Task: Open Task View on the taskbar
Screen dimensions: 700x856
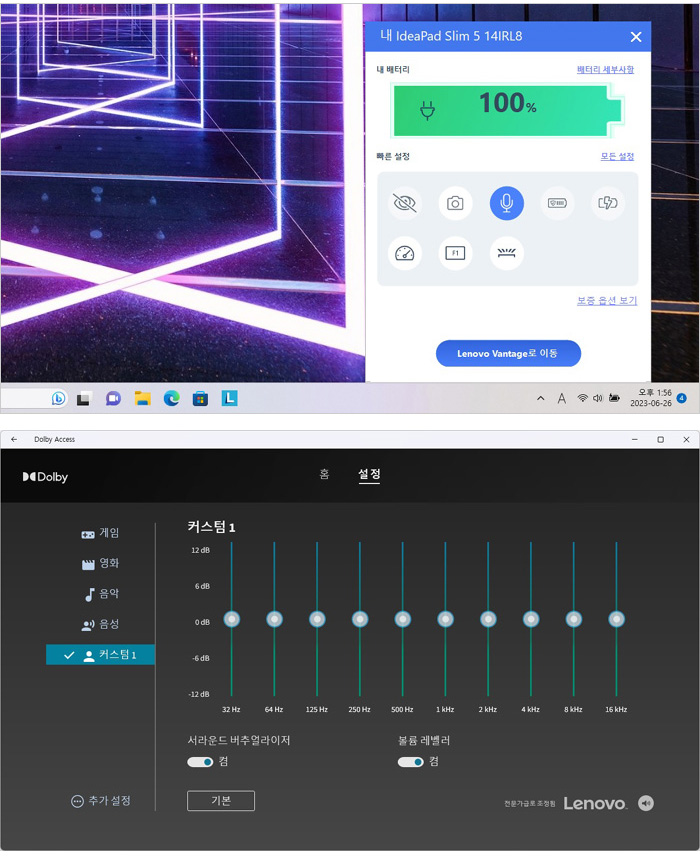Action: tap(83, 399)
